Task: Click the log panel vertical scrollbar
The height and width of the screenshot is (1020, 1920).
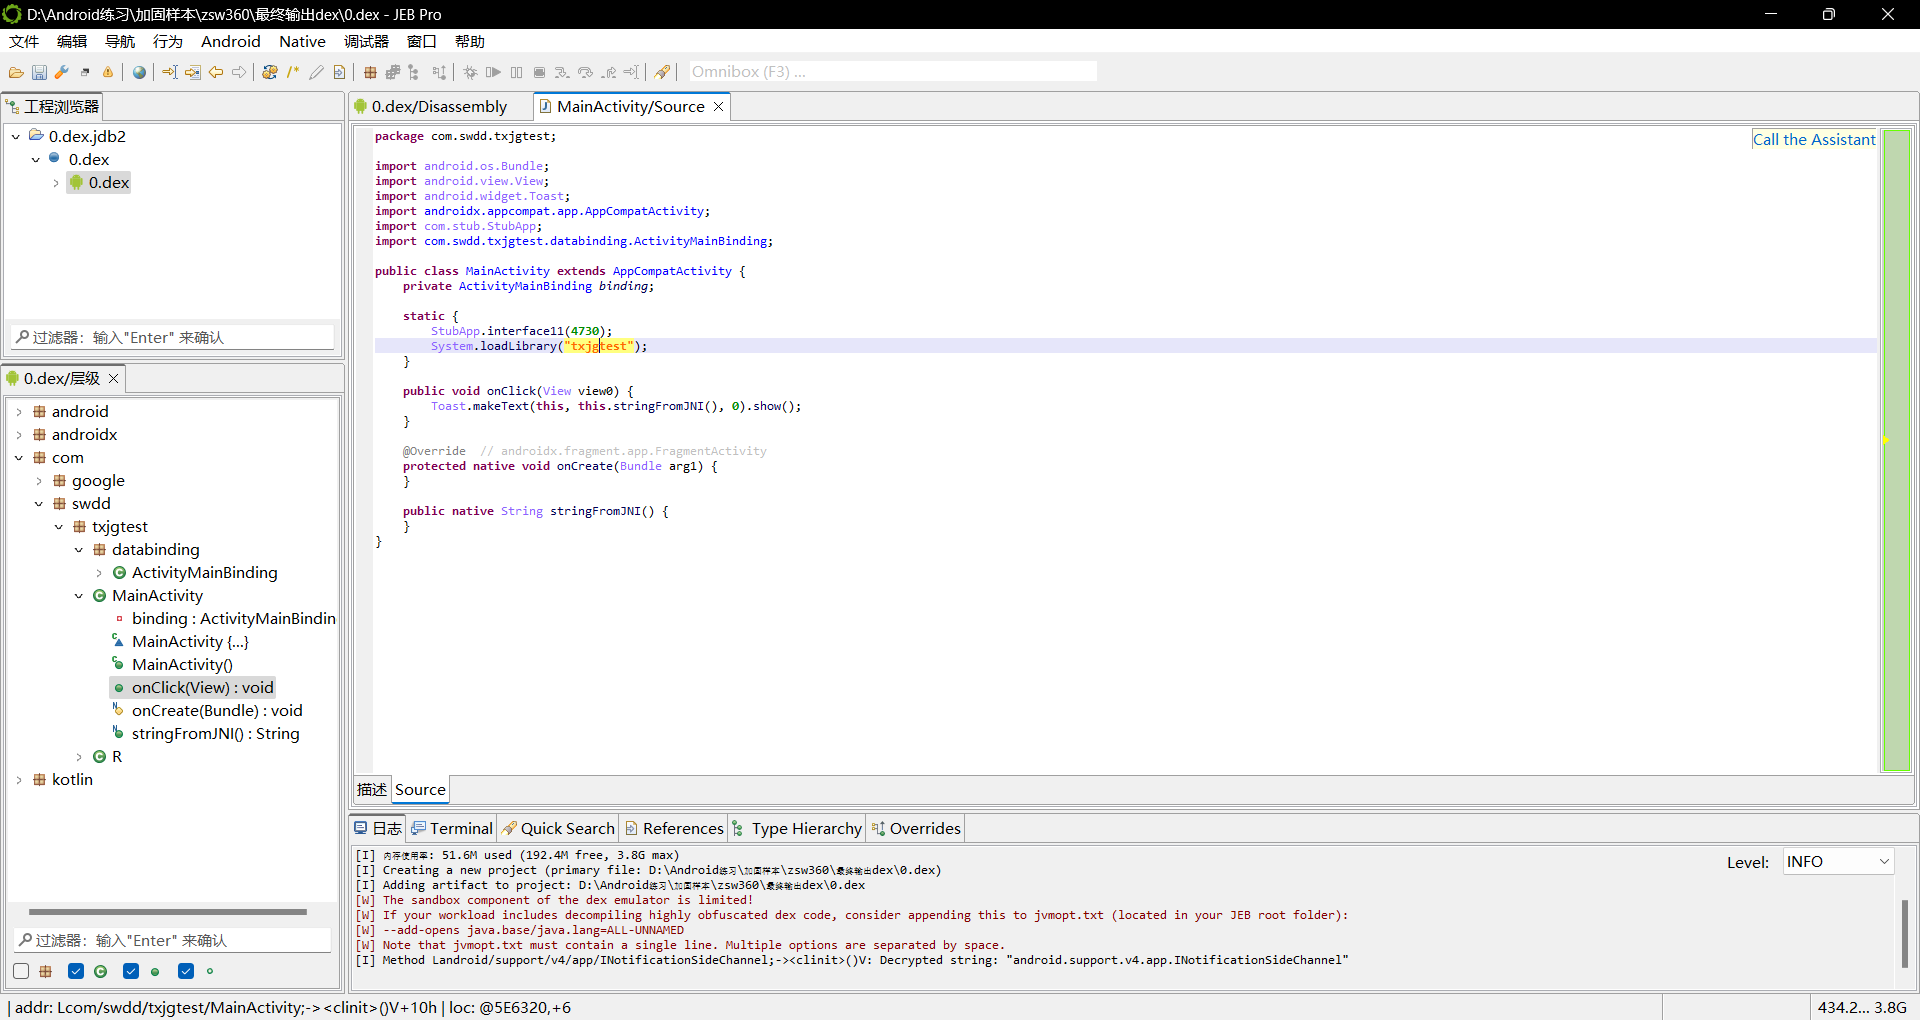Action: (1904, 932)
